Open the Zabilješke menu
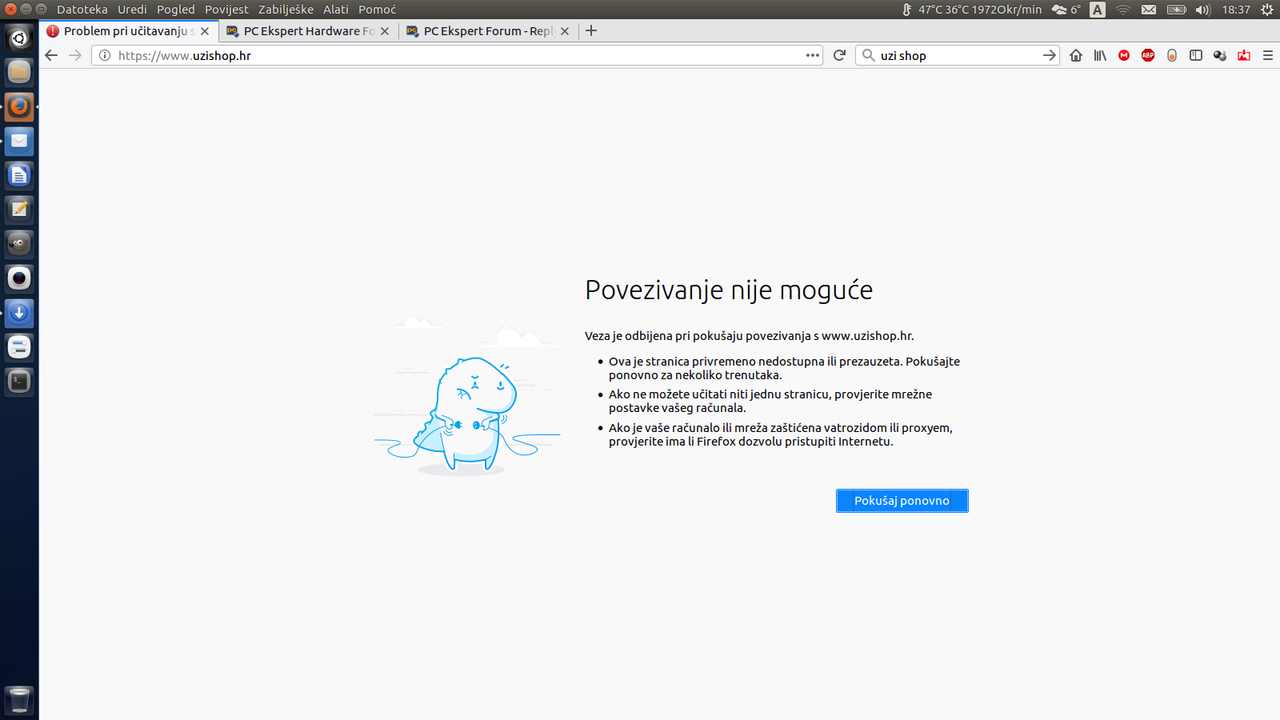The image size is (1280, 720). pyautogui.click(x=286, y=9)
